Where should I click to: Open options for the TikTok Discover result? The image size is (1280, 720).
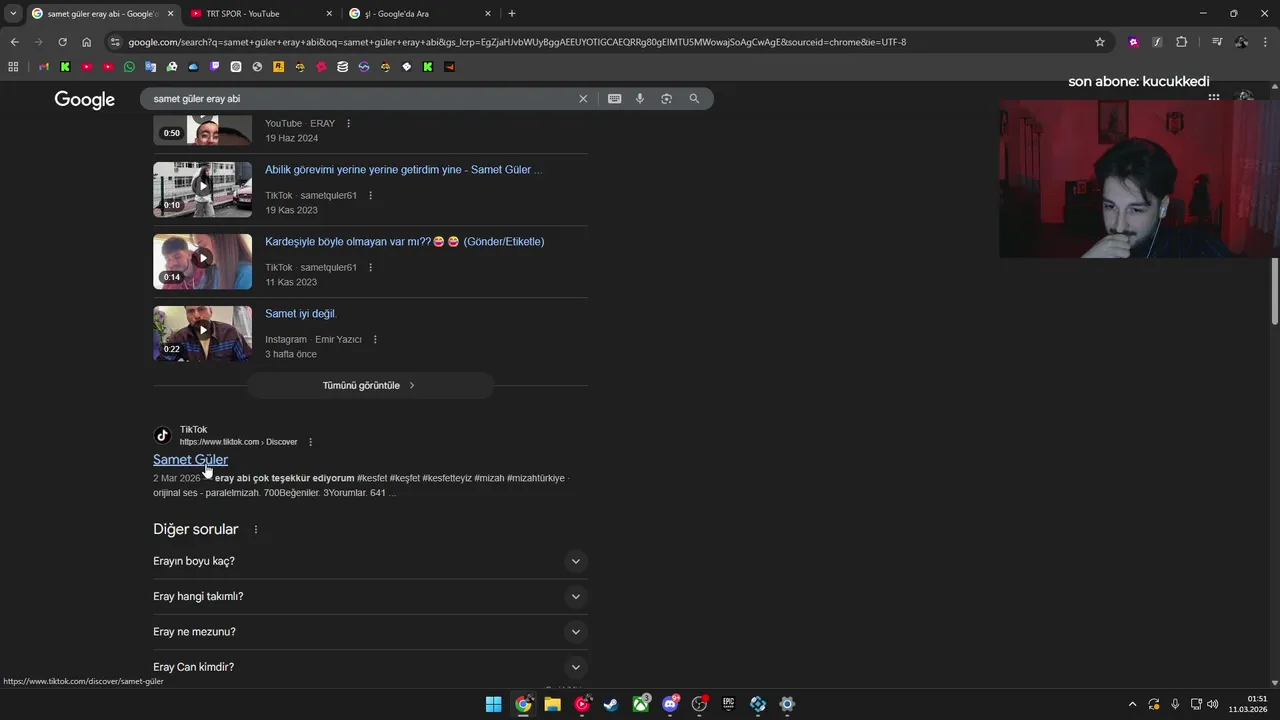point(310,442)
